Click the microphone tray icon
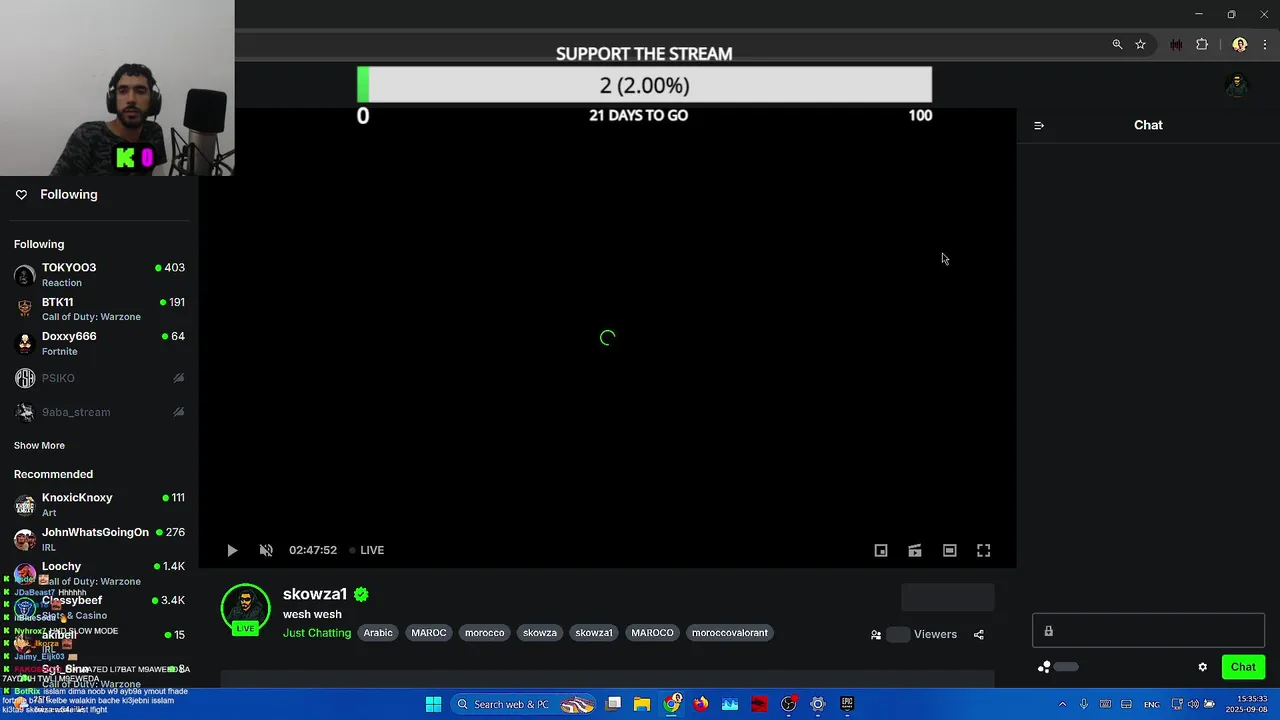 coord(1083,704)
